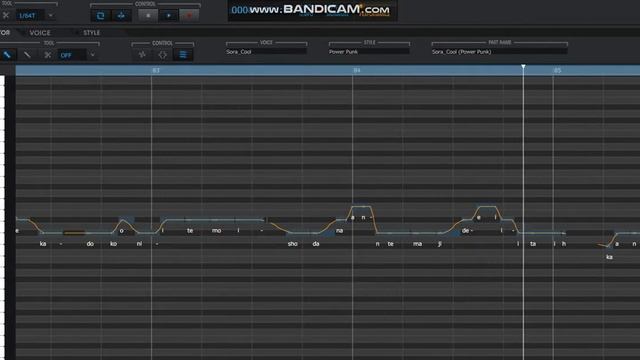Start playback with the play button
The width and height of the screenshot is (640, 360).
coord(168,16)
